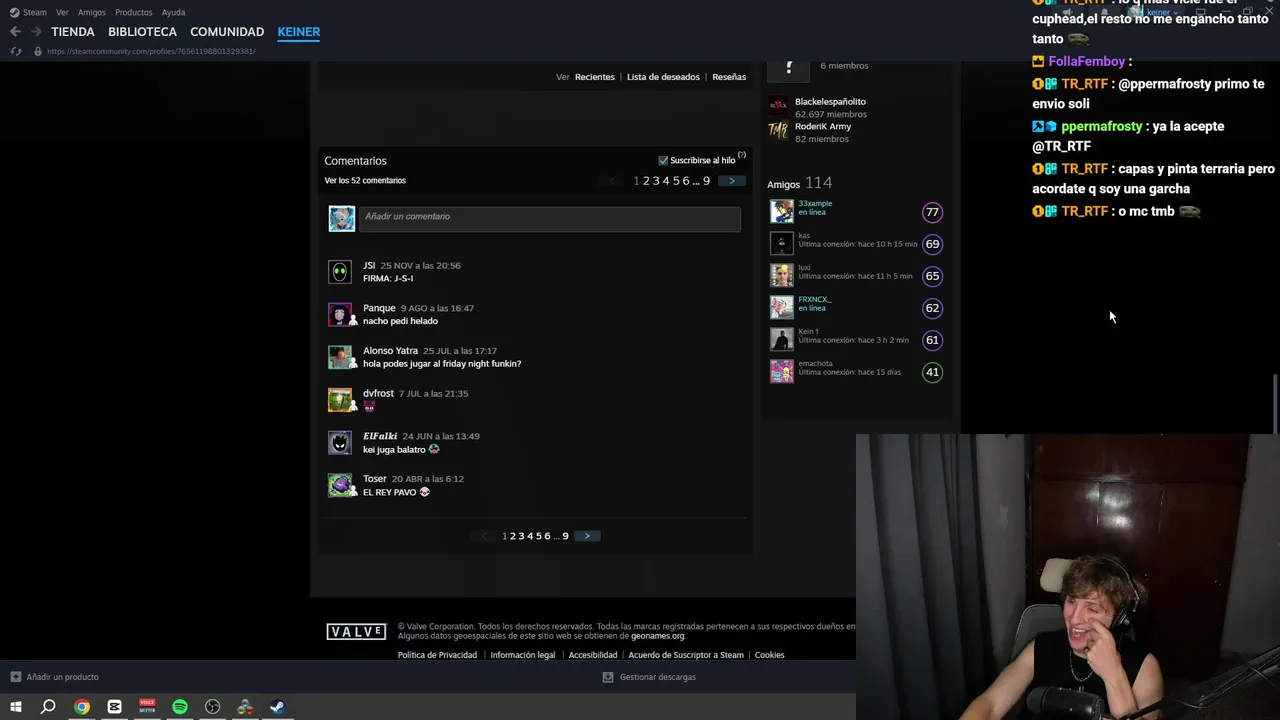Click the back navigation arrow
This screenshot has height=720, width=1280.
coord(15,32)
